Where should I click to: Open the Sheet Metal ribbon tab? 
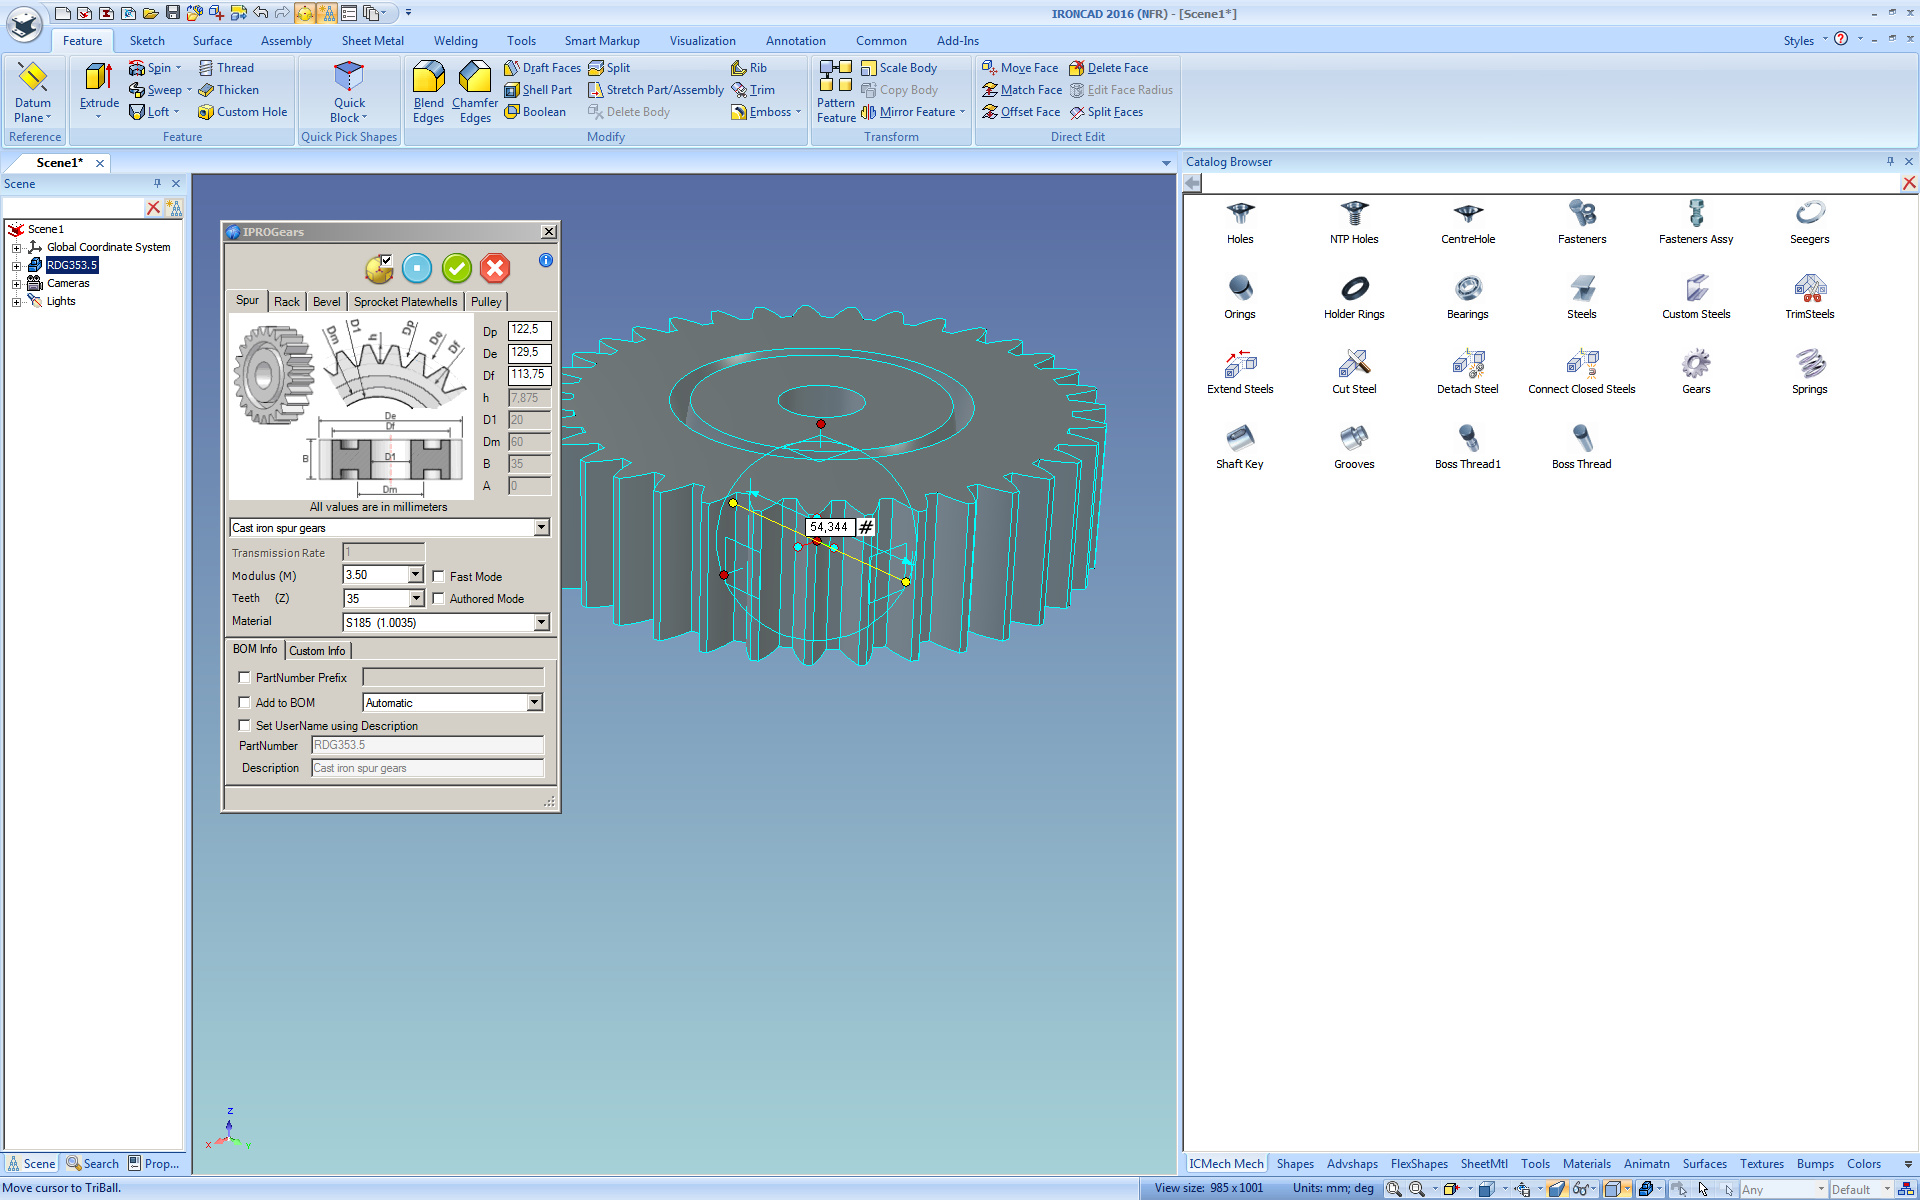point(372,41)
